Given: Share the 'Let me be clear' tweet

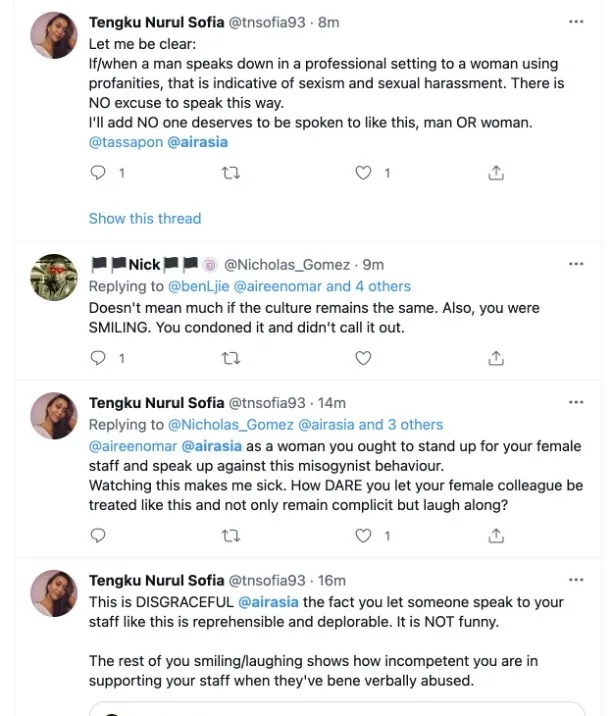Looking at the screenshot, I should (x=496, y=173).
